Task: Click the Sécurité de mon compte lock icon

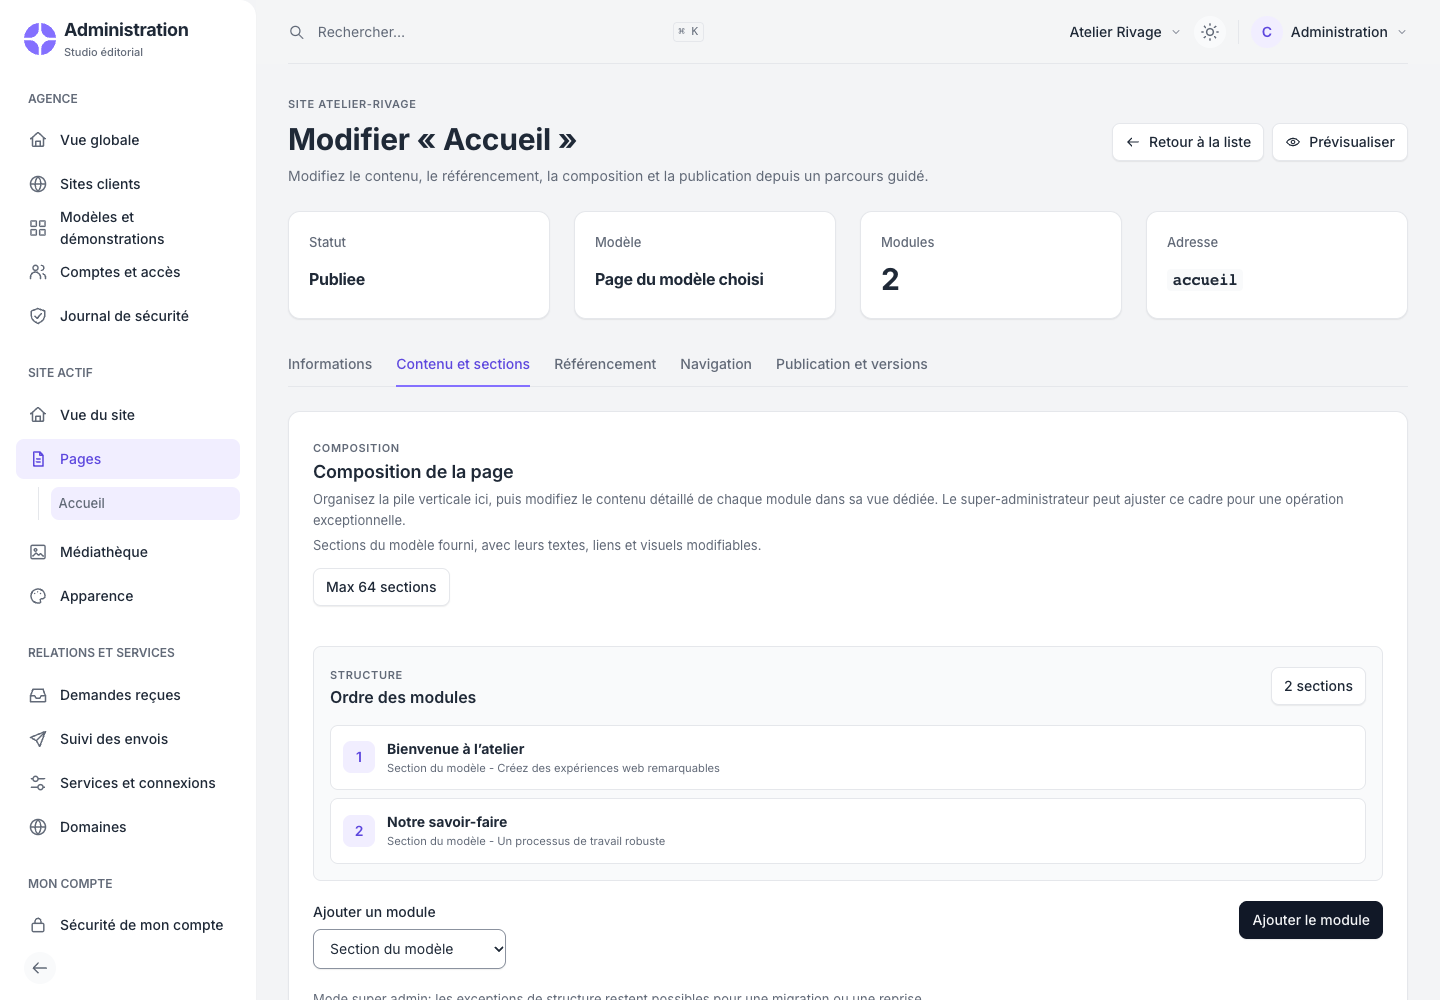Action: pyautogui.click(x=38, y=925)
